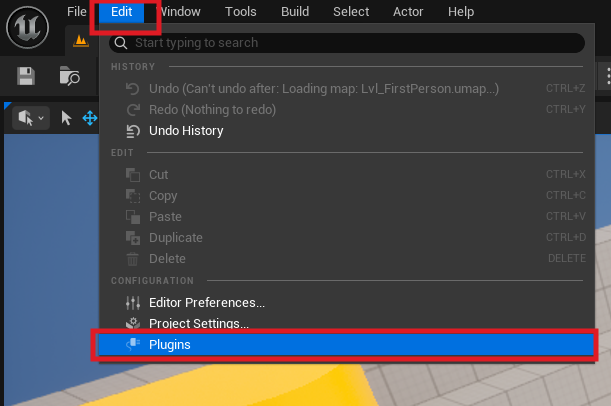The width and height of the screenshot is (611, 406).
Task: Open the Actor menu
Action: click(408, 12)
